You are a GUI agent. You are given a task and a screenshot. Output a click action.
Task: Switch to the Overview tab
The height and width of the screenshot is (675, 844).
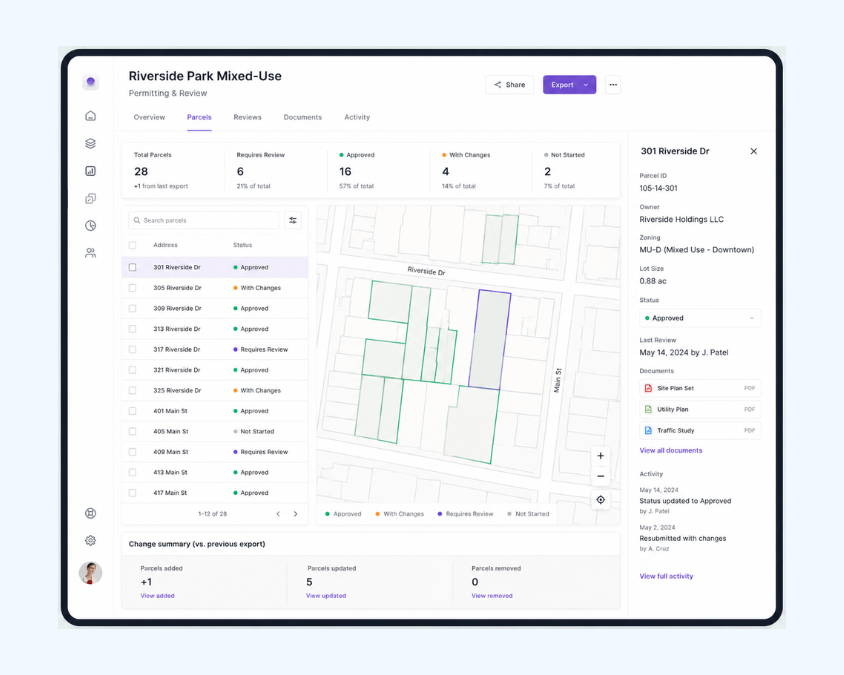[149, 117]
